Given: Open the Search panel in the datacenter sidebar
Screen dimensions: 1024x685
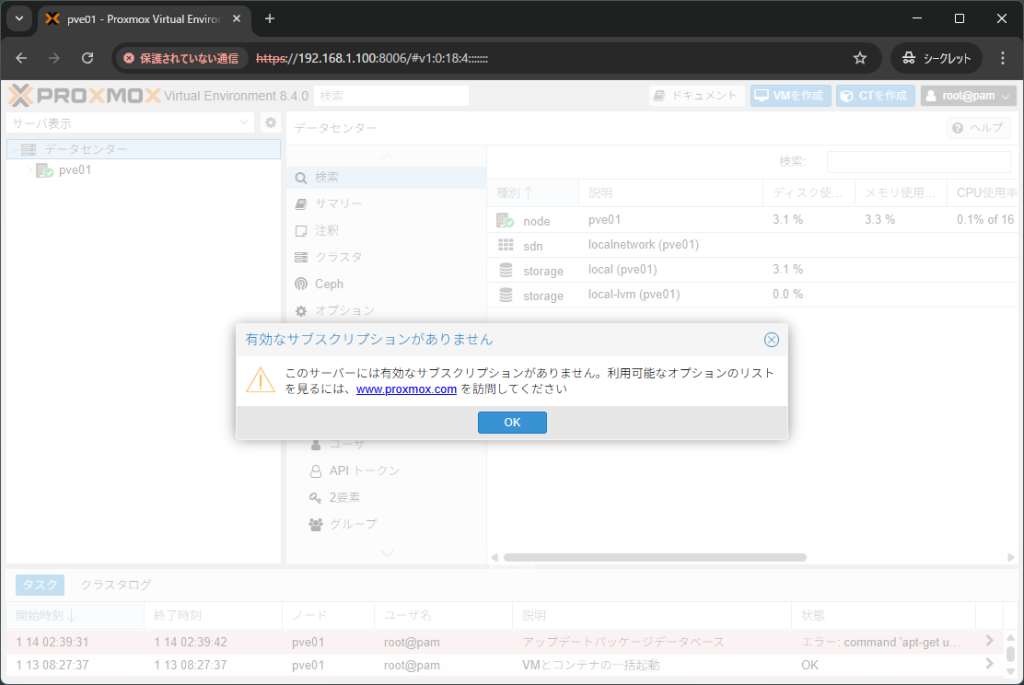Looking at the screenshot, I should tap(330, 176).
